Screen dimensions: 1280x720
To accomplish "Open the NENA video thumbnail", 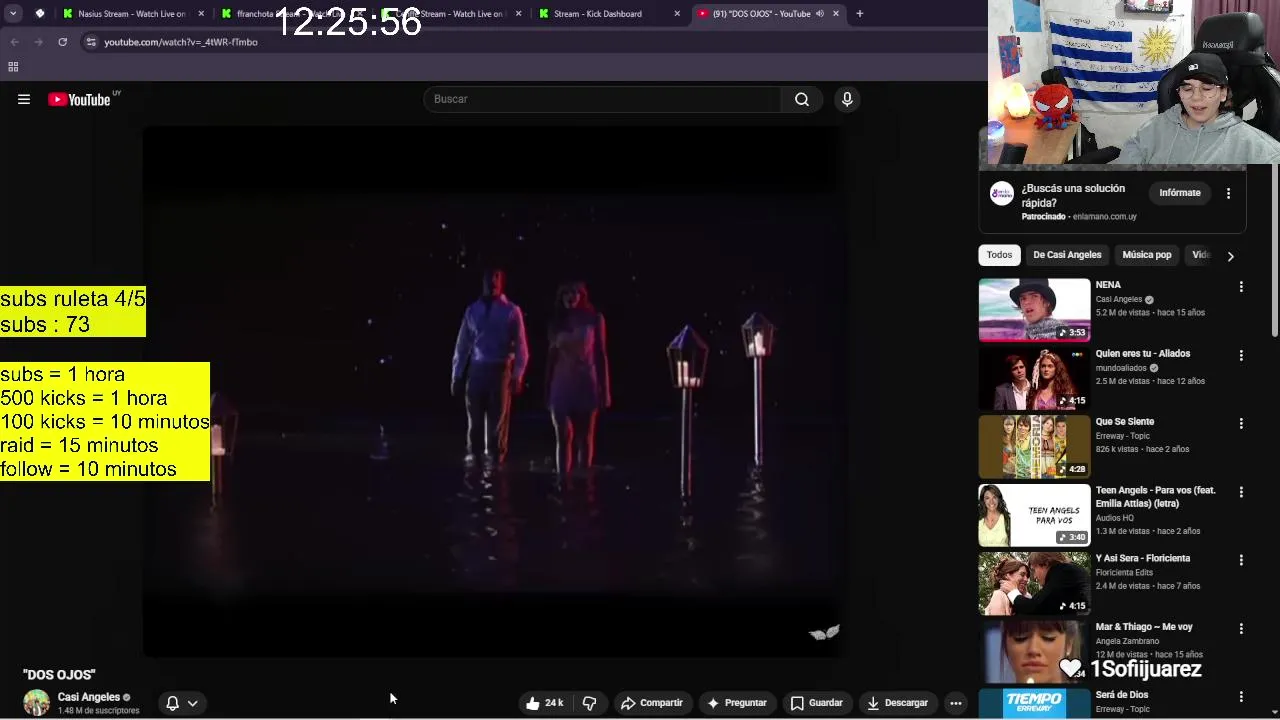I will [1034, 310].
